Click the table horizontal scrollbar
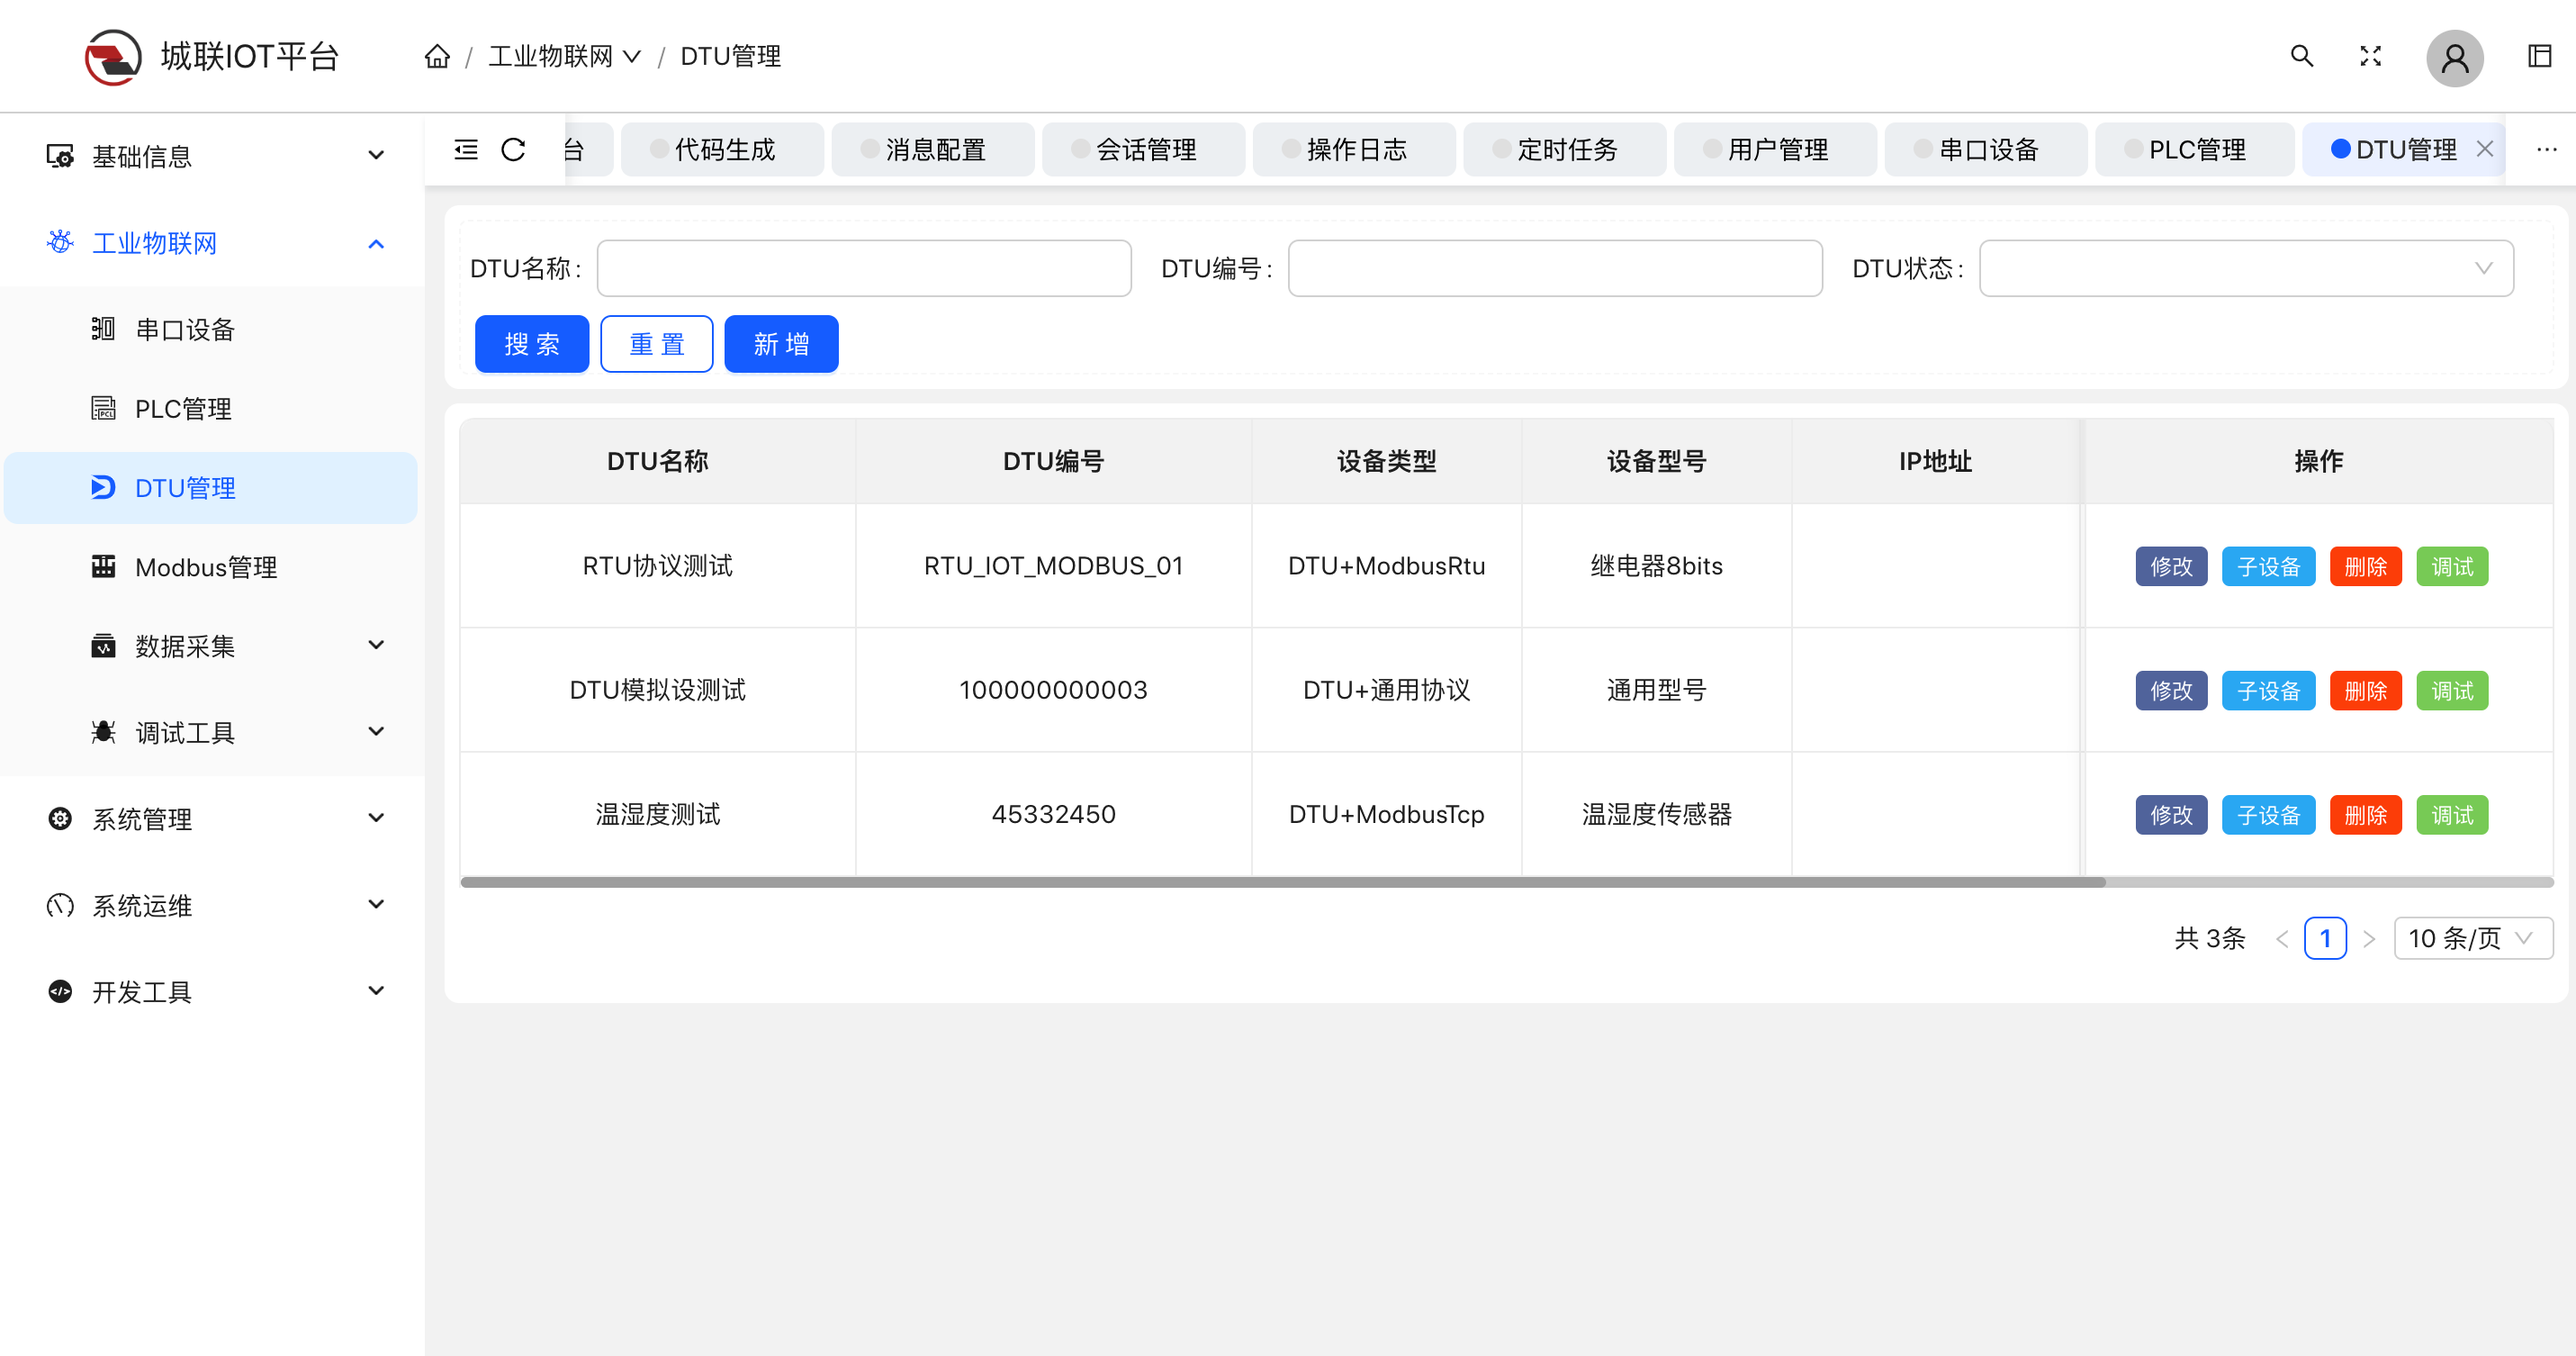Image resolution: width=2576 pixels, height=1356 pixels. click(1283, 882)
